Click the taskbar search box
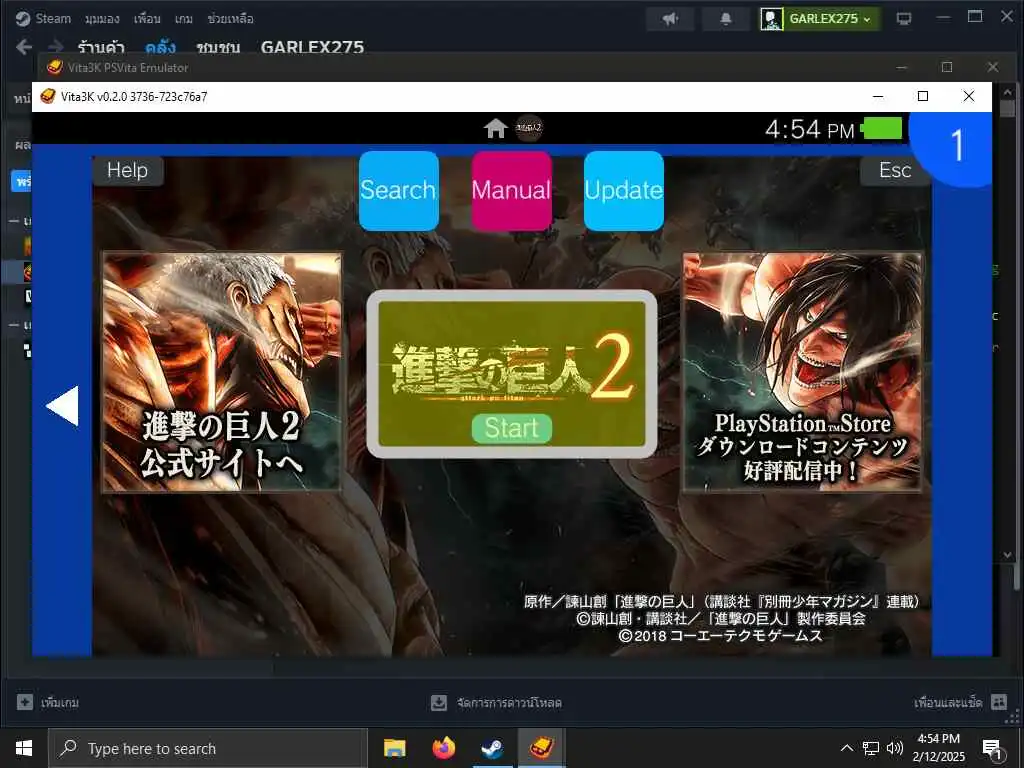Image resolution: width=1024 pixels, height=768 pixels. [x=207, y=748]
